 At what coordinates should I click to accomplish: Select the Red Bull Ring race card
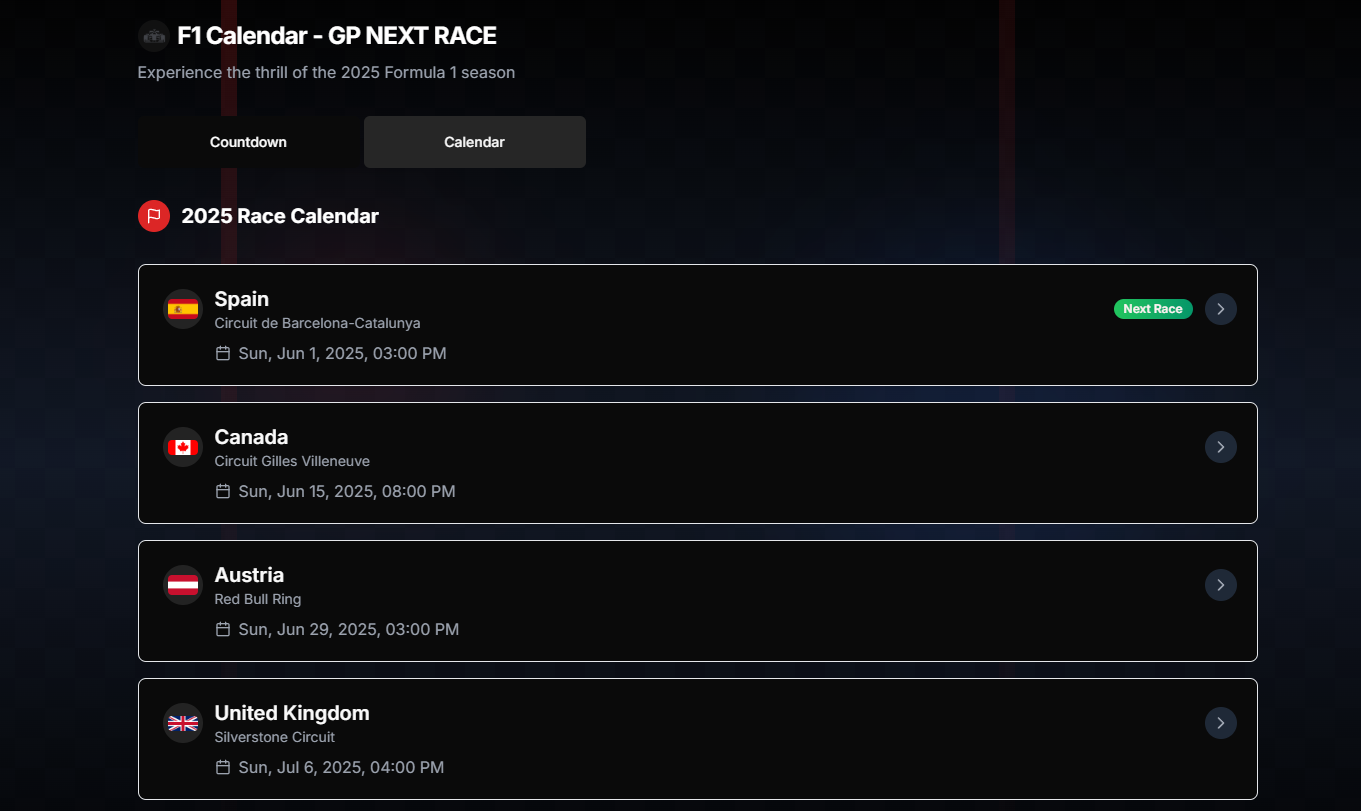tap(698, 601)
